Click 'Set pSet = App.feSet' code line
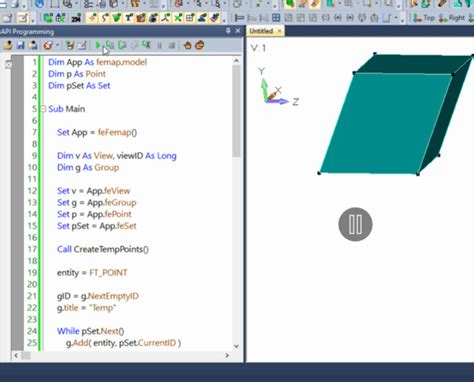 pyautogui.click(x=97, y=226)
